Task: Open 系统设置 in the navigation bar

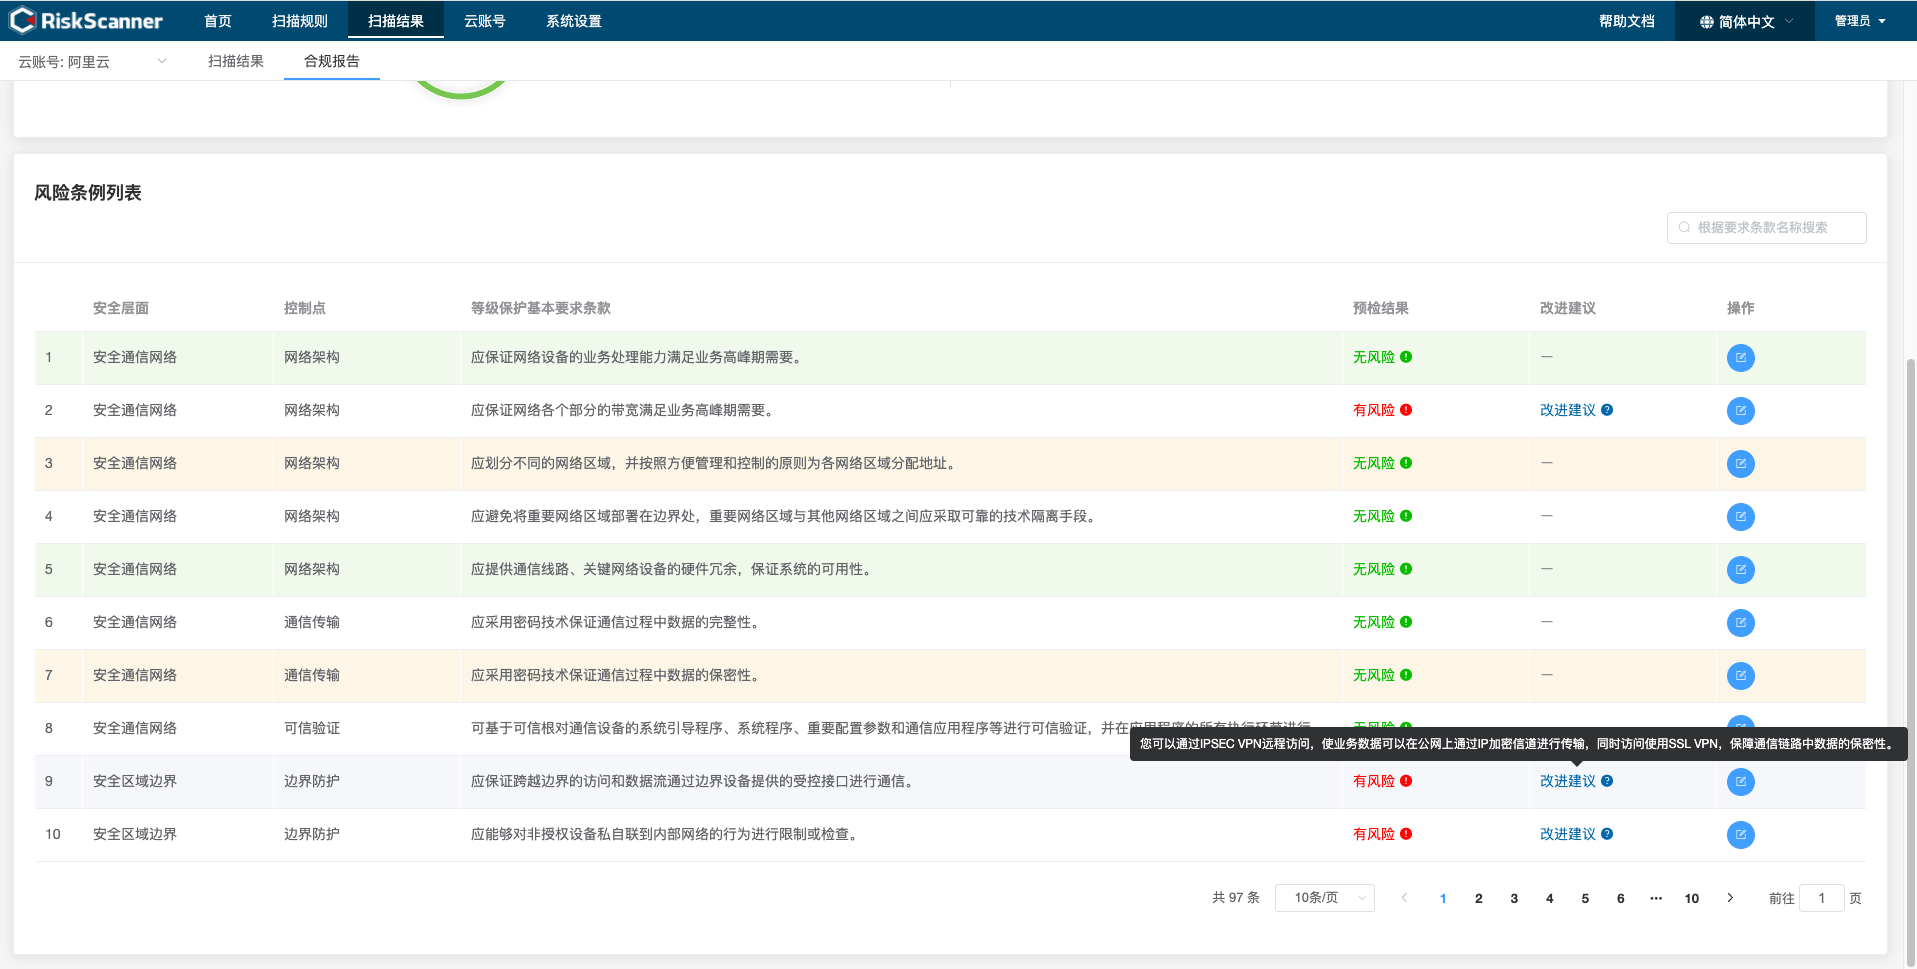Action: (573, 21)
